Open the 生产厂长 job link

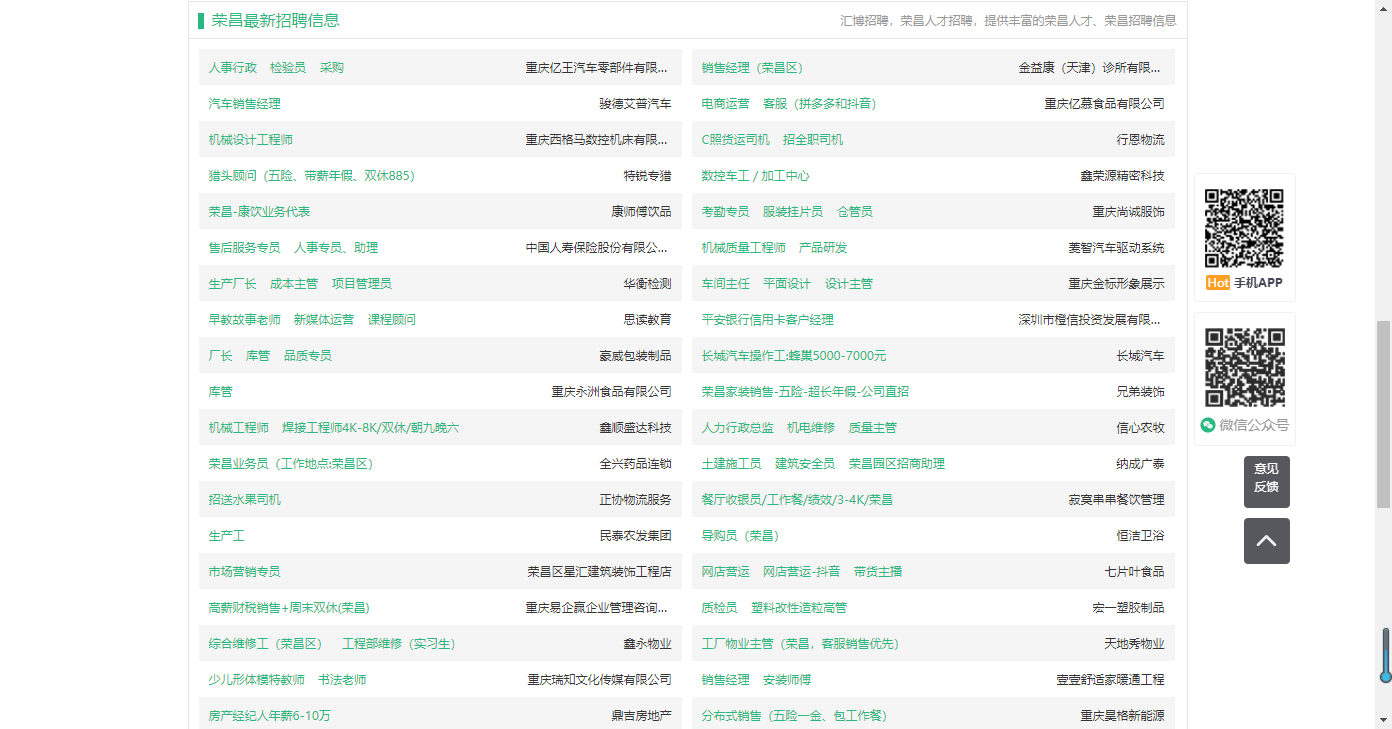tap(233, 284)
